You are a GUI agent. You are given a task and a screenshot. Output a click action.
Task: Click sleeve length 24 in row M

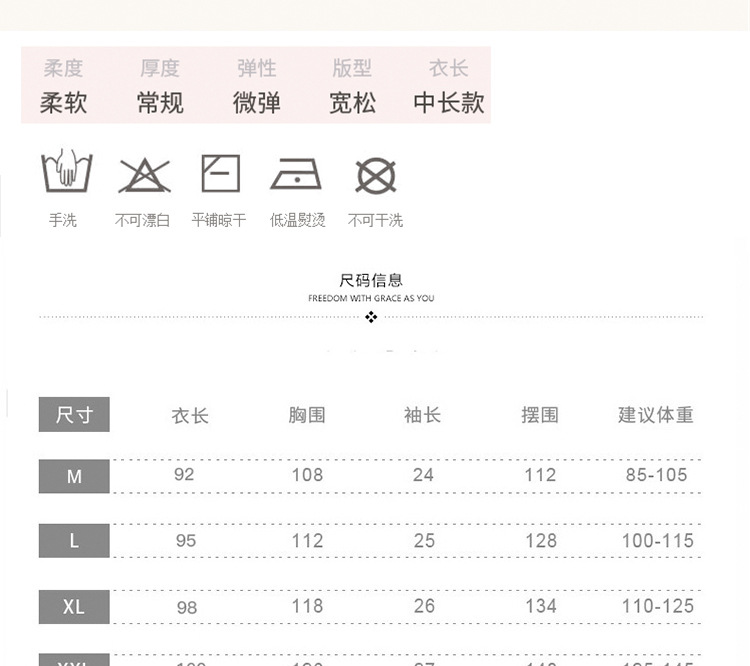(x=423, y=475)
